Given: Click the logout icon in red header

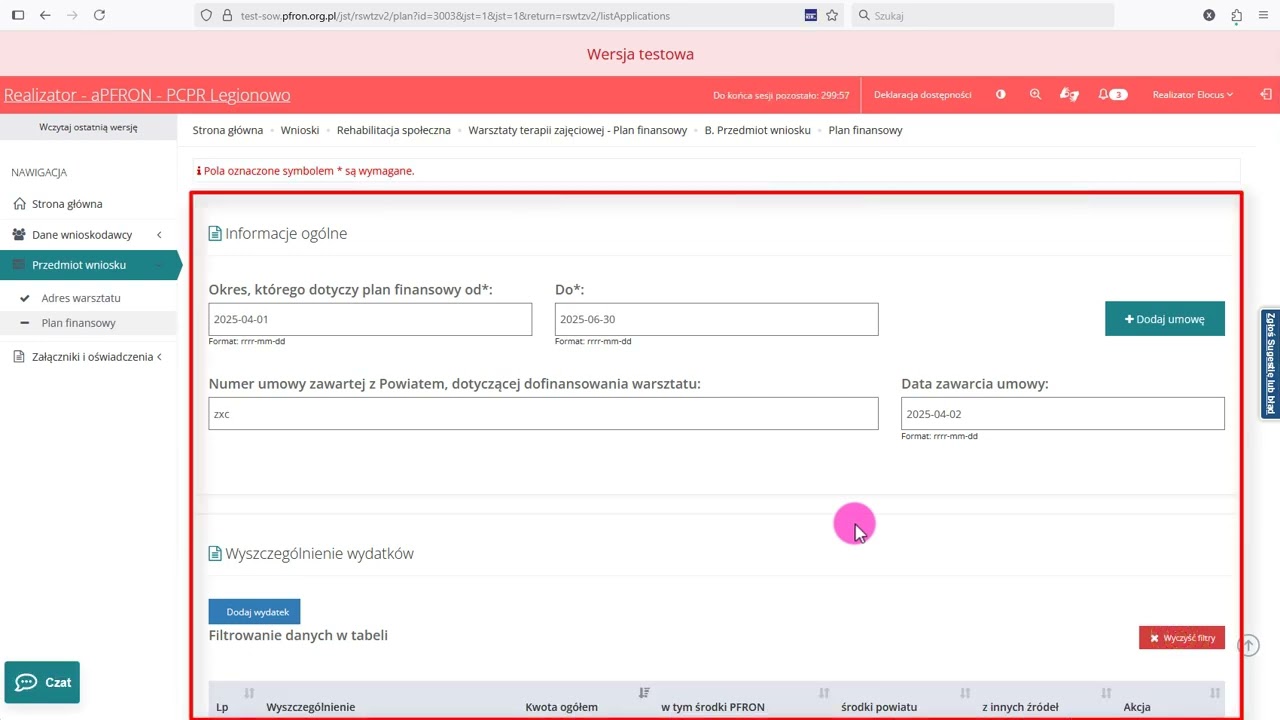Looking at the screenshot, I should (x=1266, y=95).
